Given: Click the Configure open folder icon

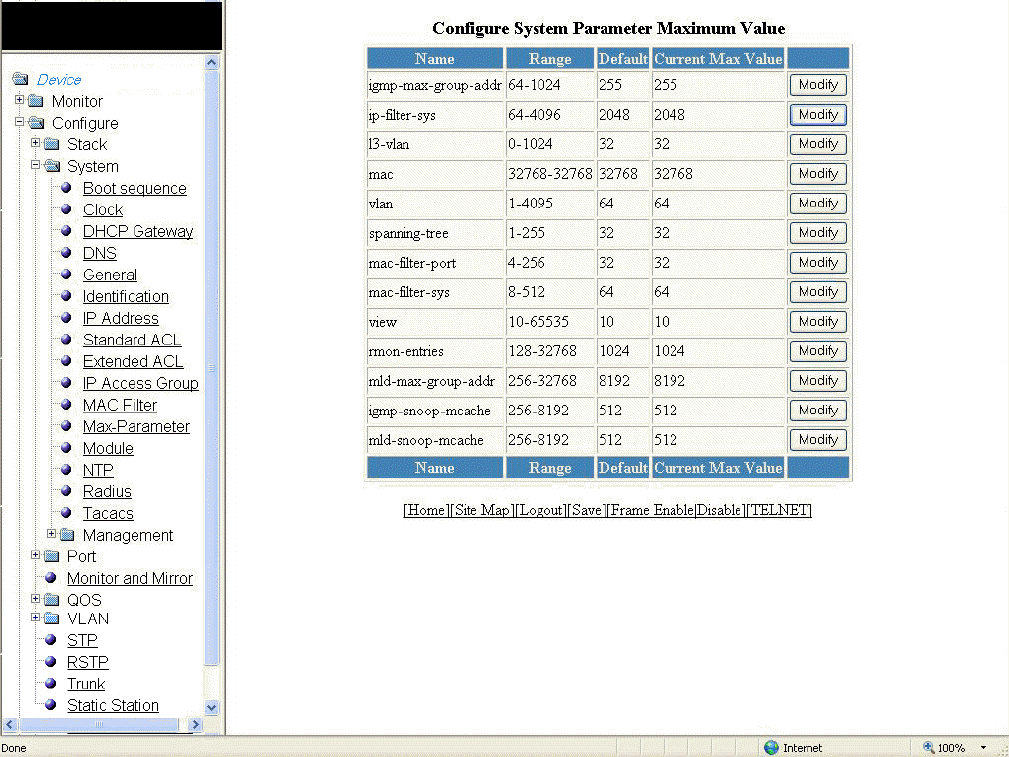Looking at the screenshot, I should click(37, 123).
